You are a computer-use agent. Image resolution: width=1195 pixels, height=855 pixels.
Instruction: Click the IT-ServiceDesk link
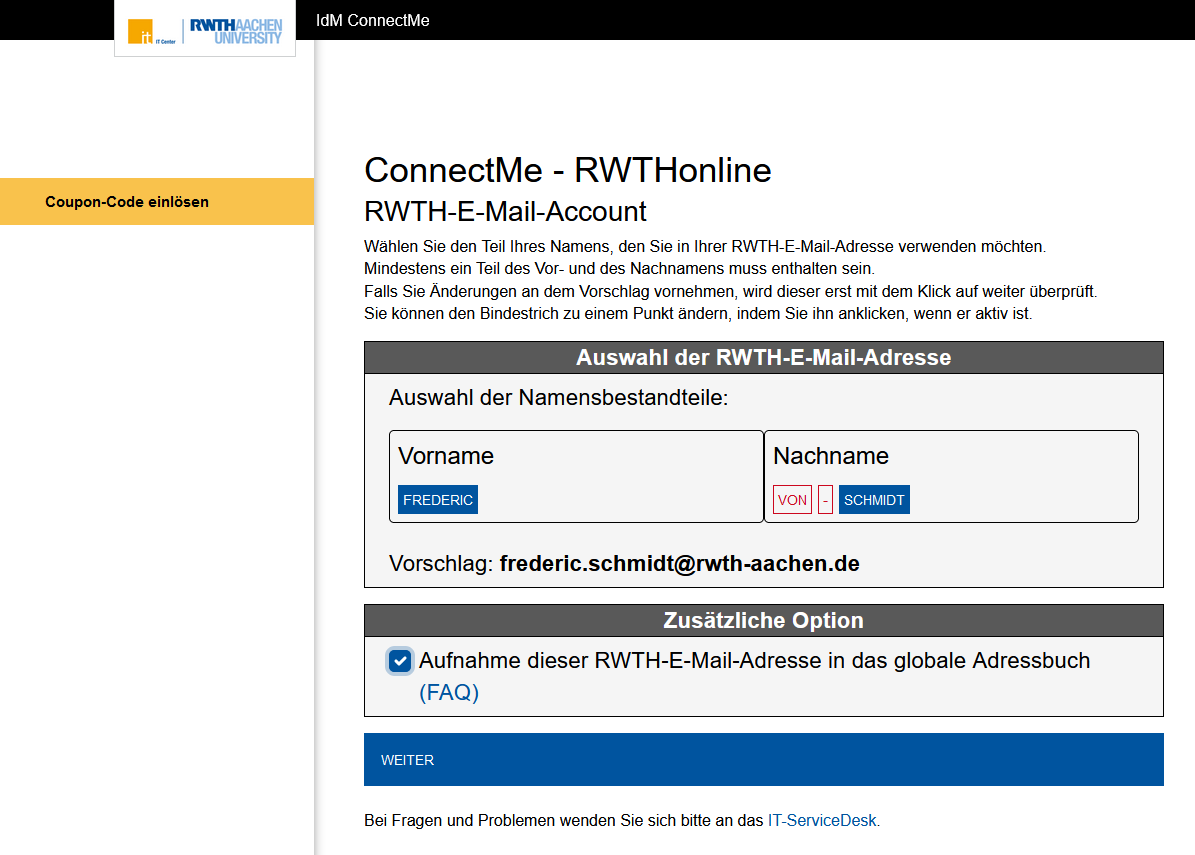822,820
